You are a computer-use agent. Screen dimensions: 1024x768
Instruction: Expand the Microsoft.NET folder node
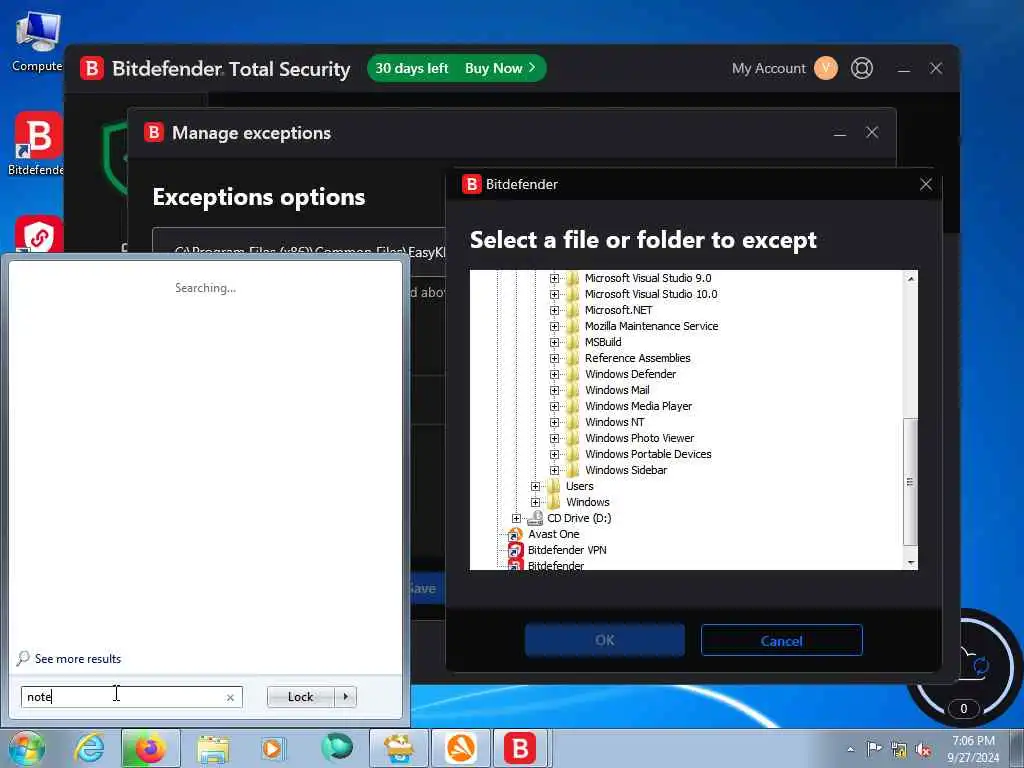tap(554, 310)
